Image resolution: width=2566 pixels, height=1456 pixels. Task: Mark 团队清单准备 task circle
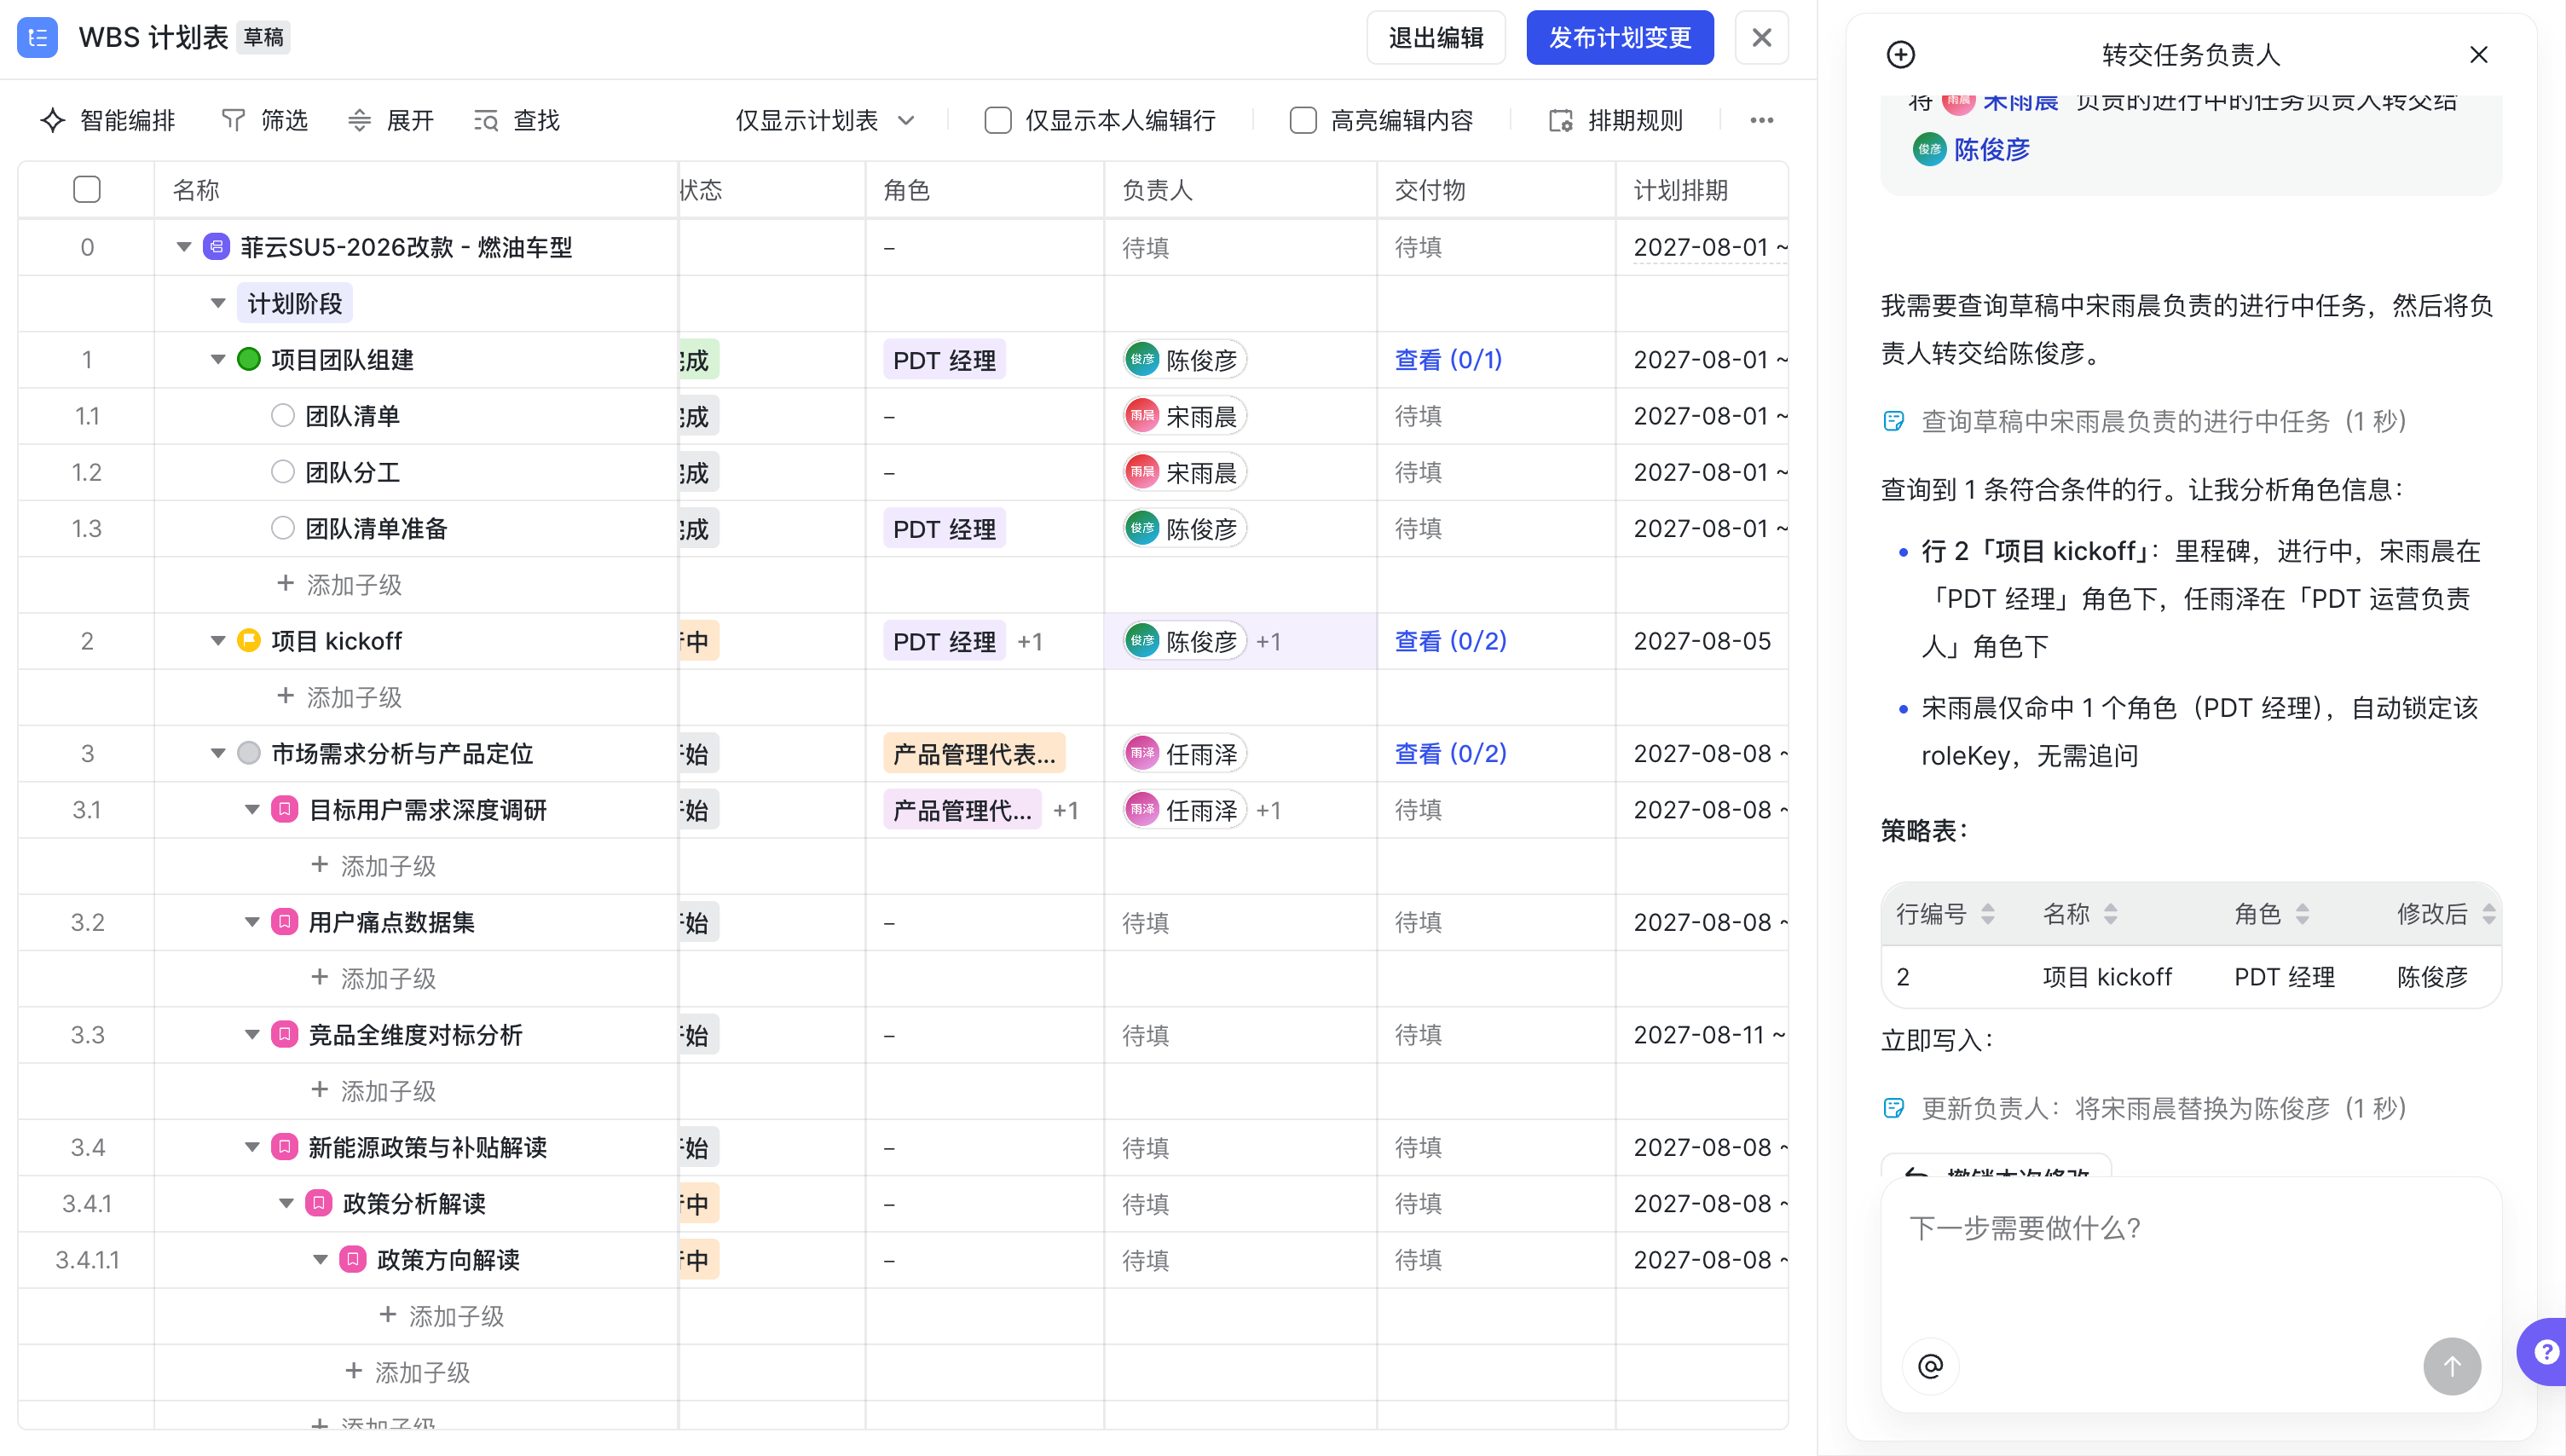[283, 527]
